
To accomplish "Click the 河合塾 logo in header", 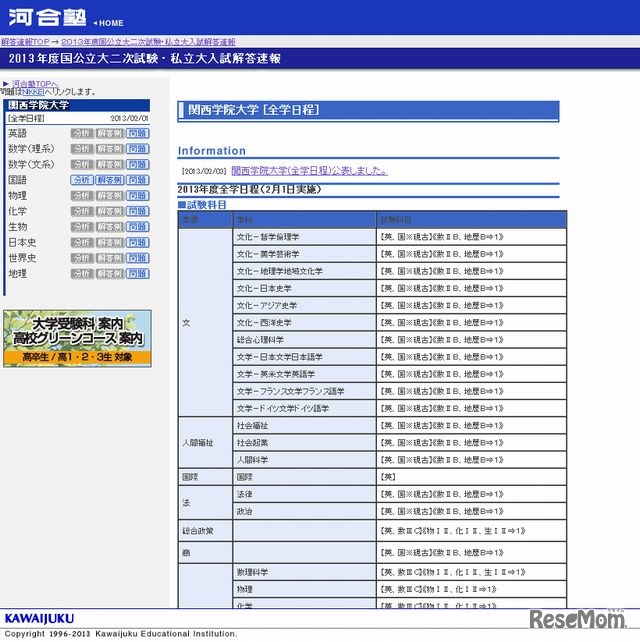I will tap(47, 18).
